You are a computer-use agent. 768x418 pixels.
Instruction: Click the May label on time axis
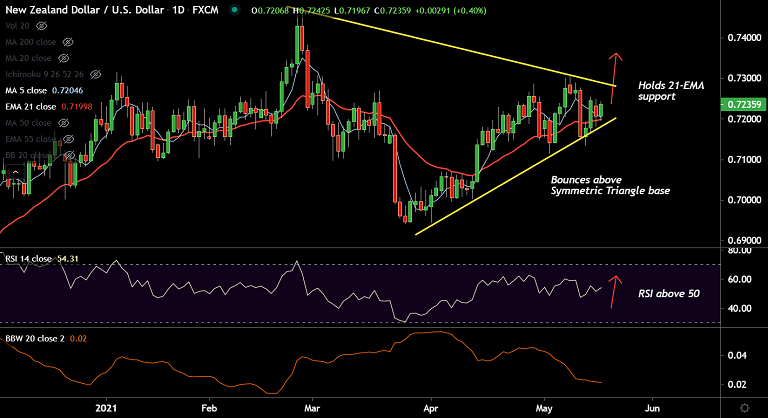point(544,408)
